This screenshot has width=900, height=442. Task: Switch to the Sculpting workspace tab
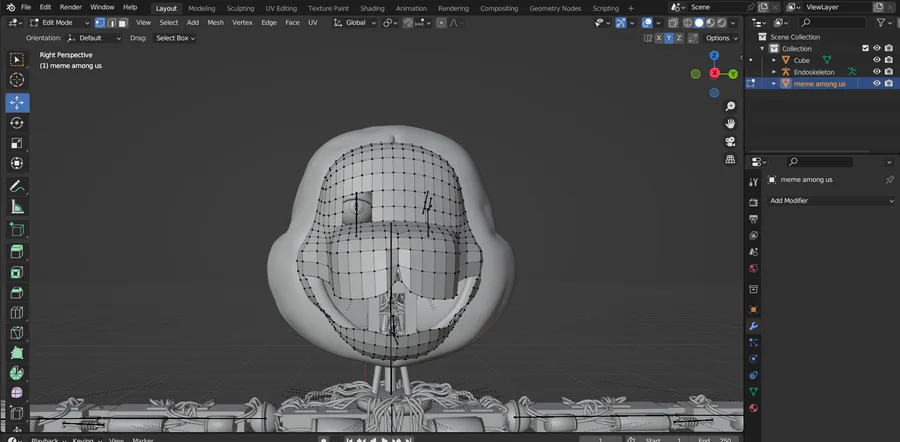pos(240,9)
